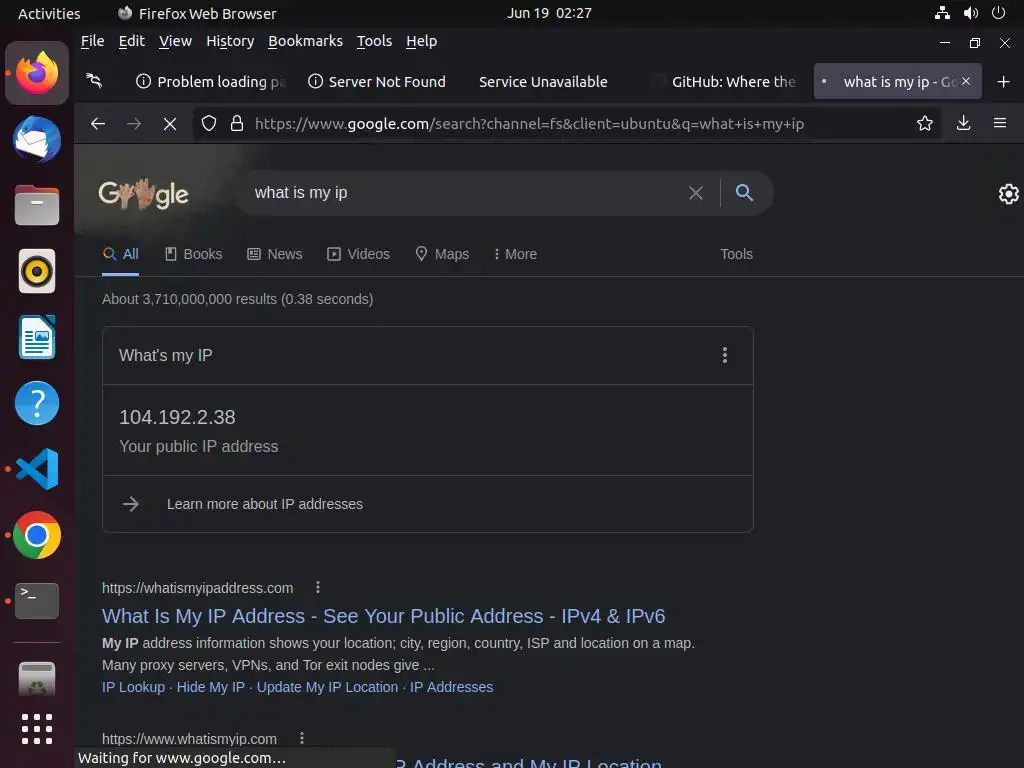Open the Firefox downloads panel
The image size is (1024, 768).
pos(963,123)
